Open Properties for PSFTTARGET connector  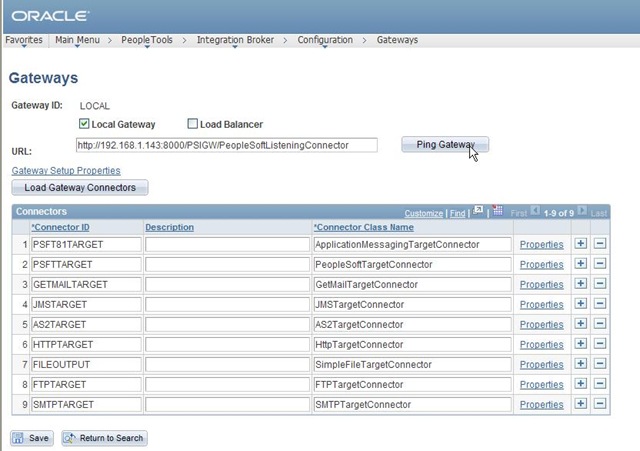[541, 264]
